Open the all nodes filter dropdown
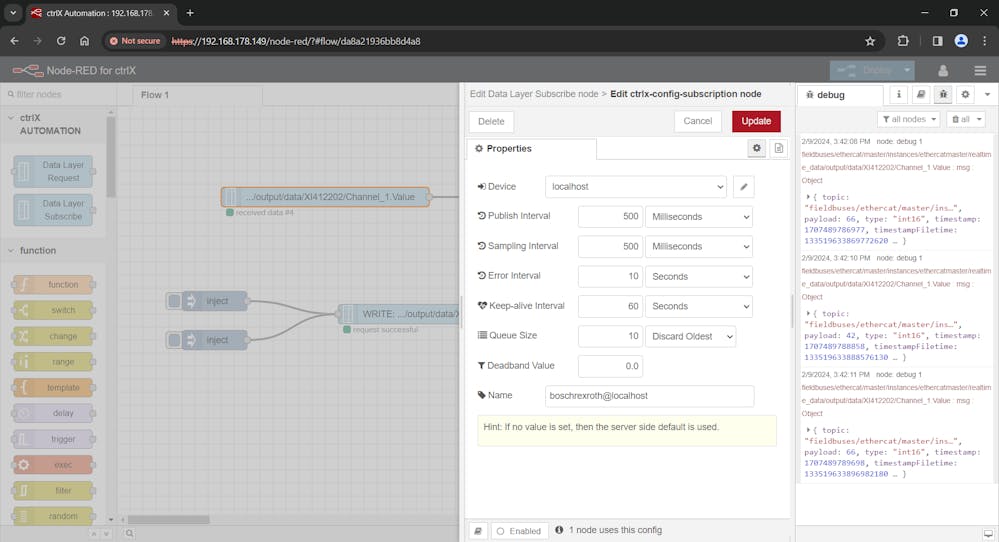 click(908, 119)
